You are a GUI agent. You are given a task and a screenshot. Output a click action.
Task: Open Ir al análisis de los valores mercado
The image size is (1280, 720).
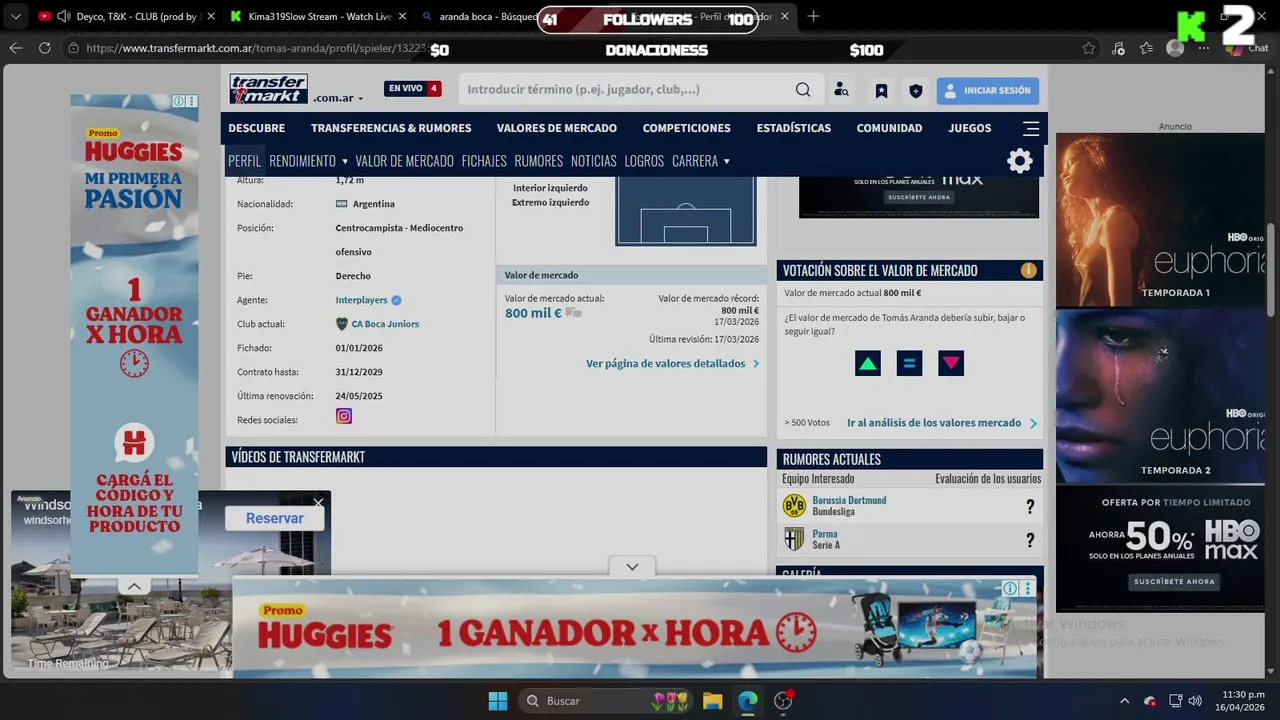point(942,423)
